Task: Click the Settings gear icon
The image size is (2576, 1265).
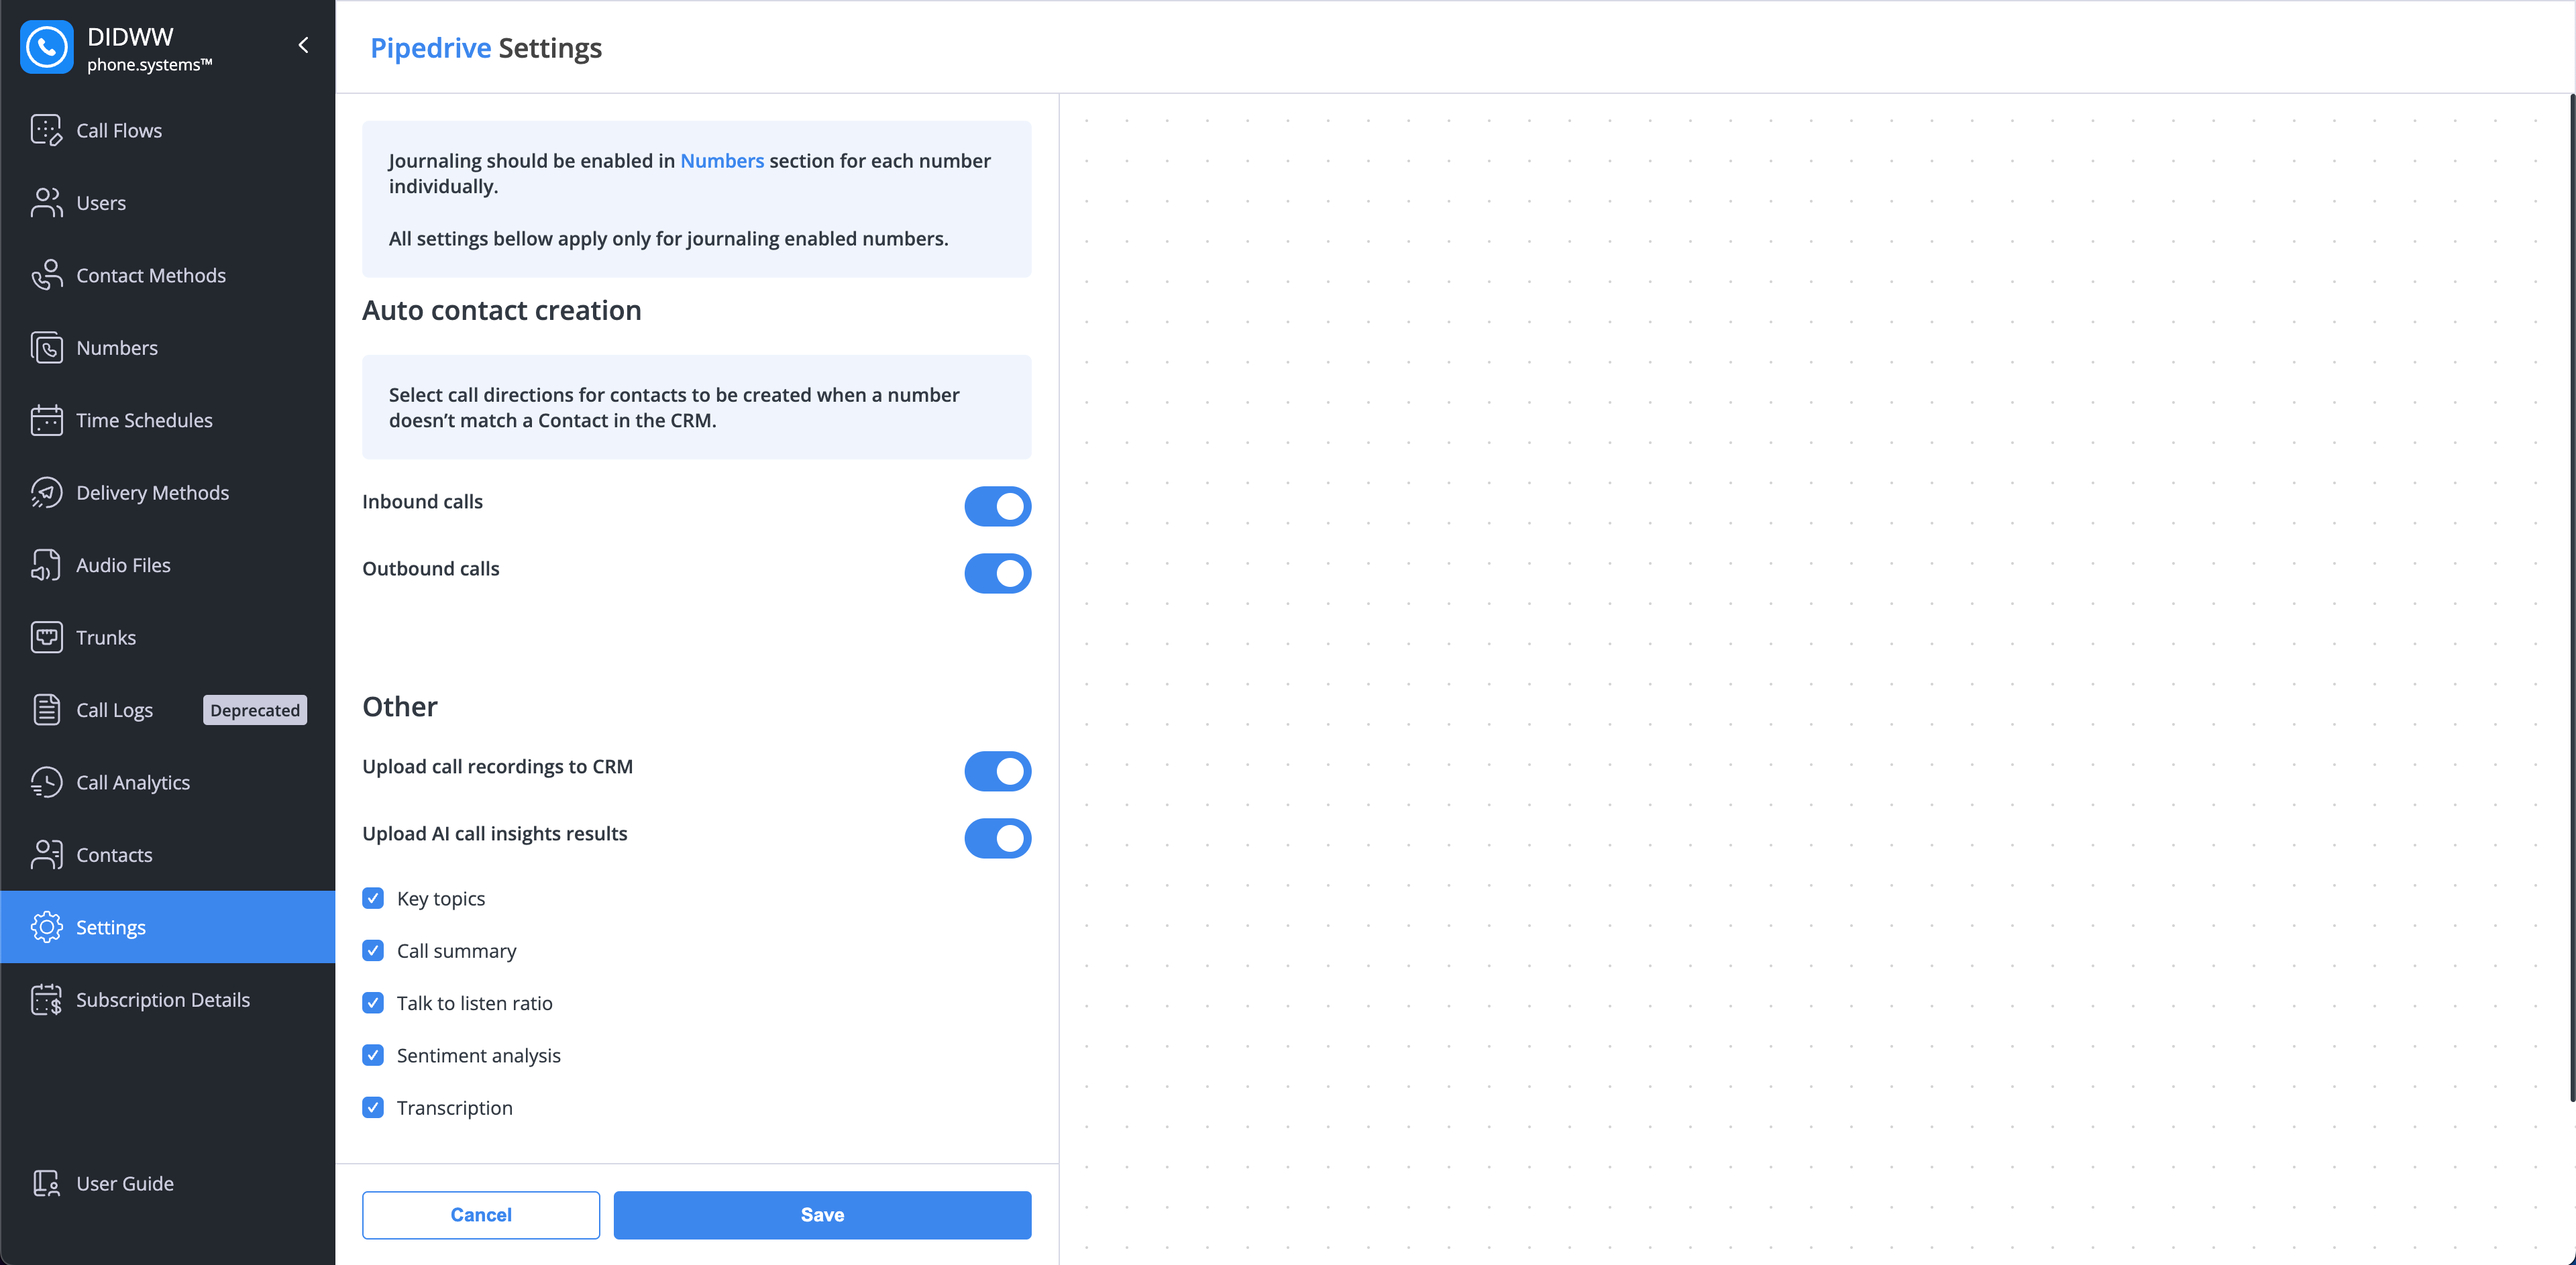Action: (x=46, y=927)
